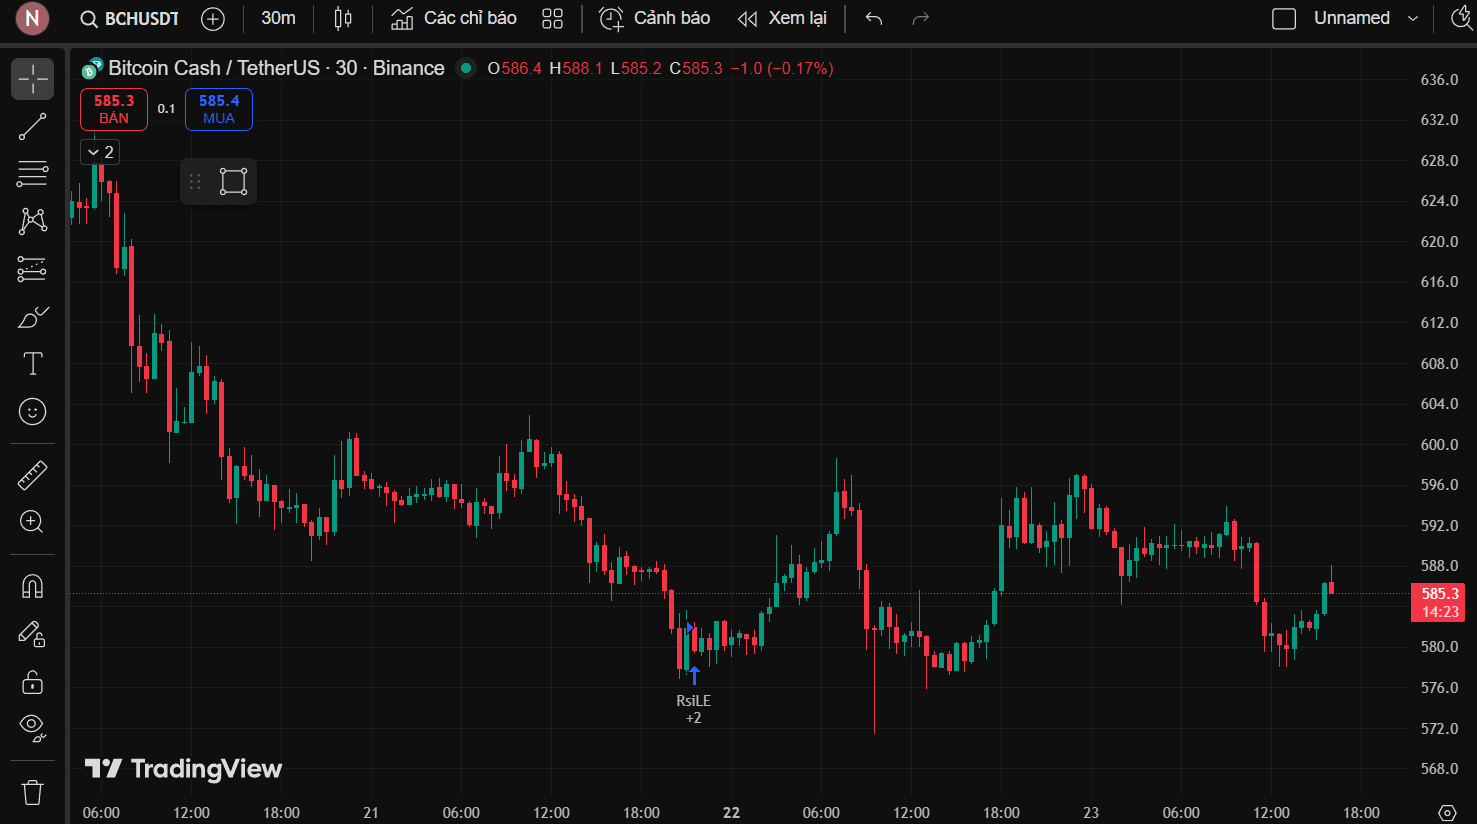Select the crosshair cursor tool

coord(32,79)
